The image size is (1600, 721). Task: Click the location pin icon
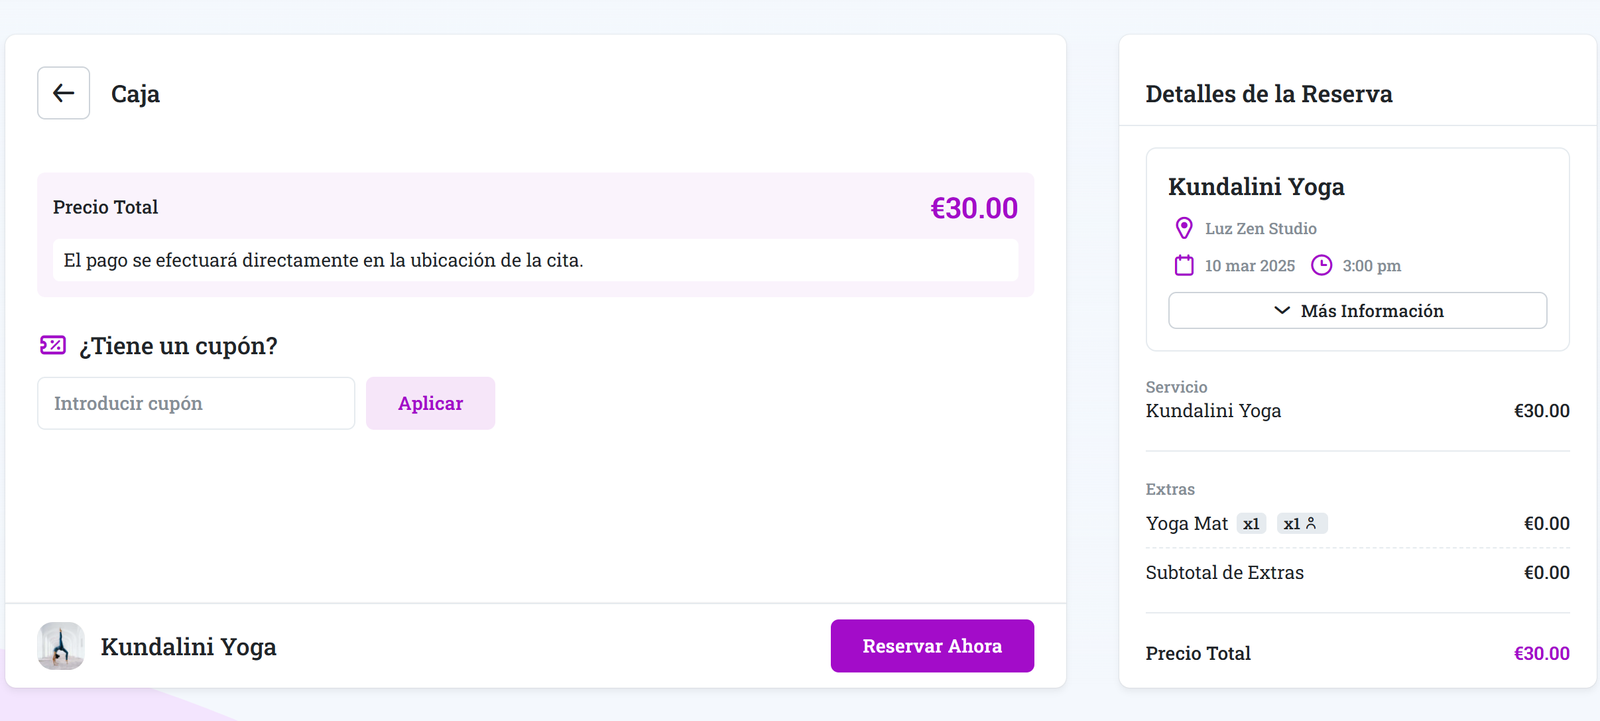click(x=1184, y=228)
